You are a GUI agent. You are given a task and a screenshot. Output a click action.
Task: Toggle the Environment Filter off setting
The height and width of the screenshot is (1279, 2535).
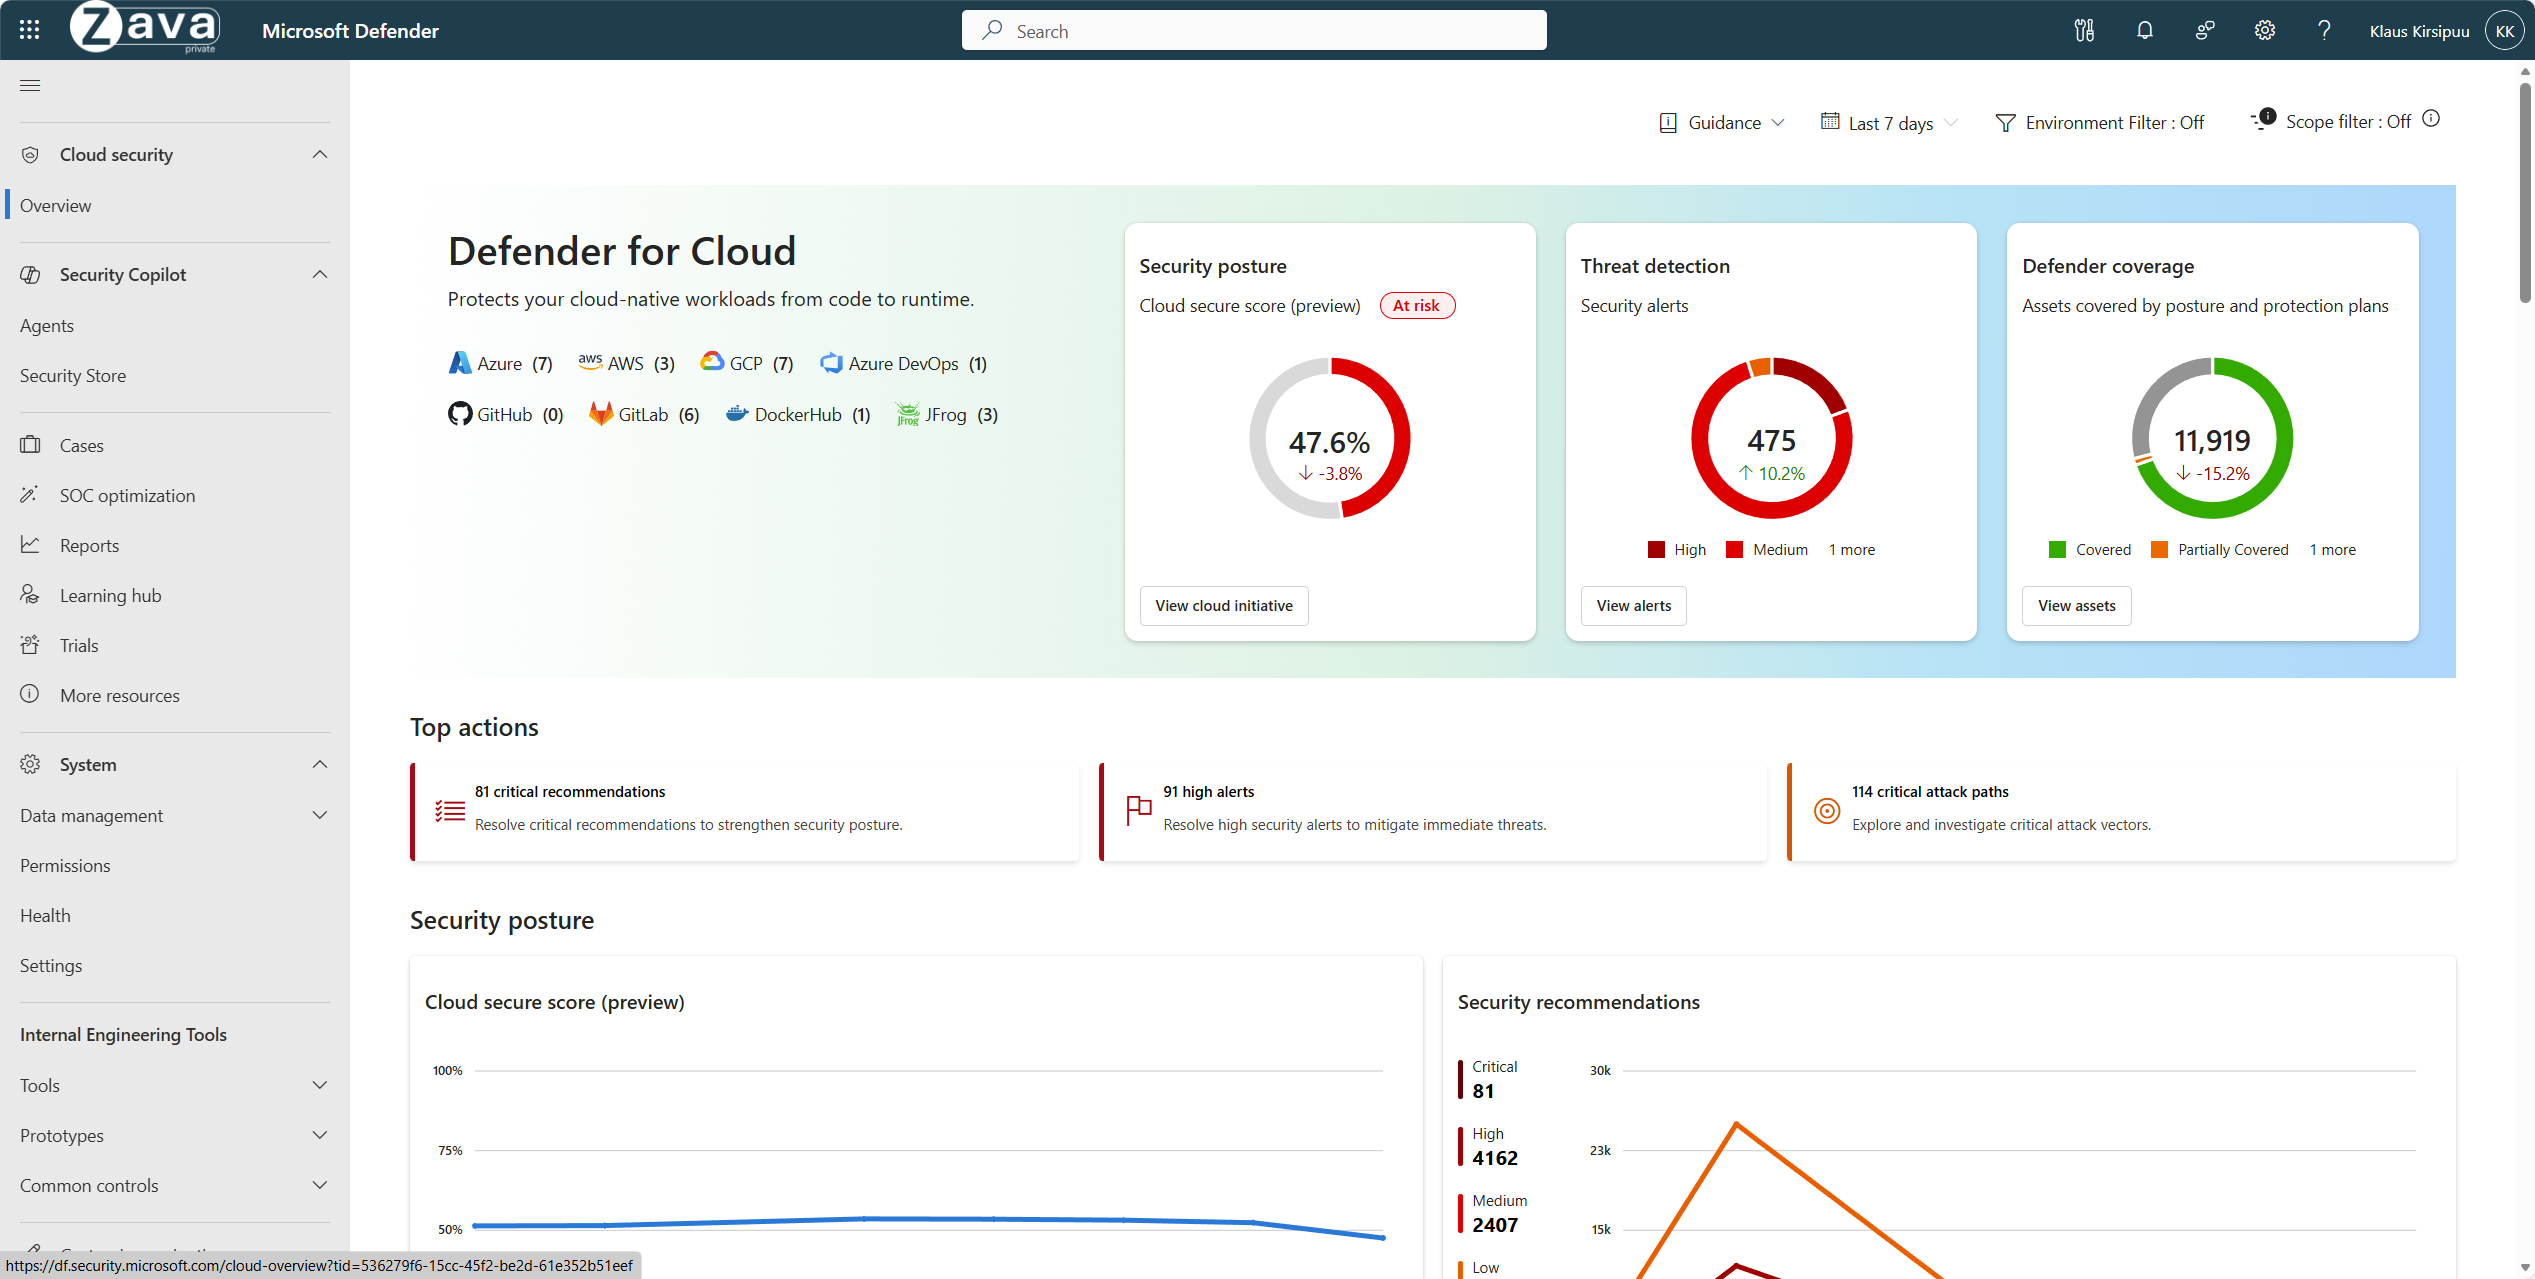(2099, 123)
